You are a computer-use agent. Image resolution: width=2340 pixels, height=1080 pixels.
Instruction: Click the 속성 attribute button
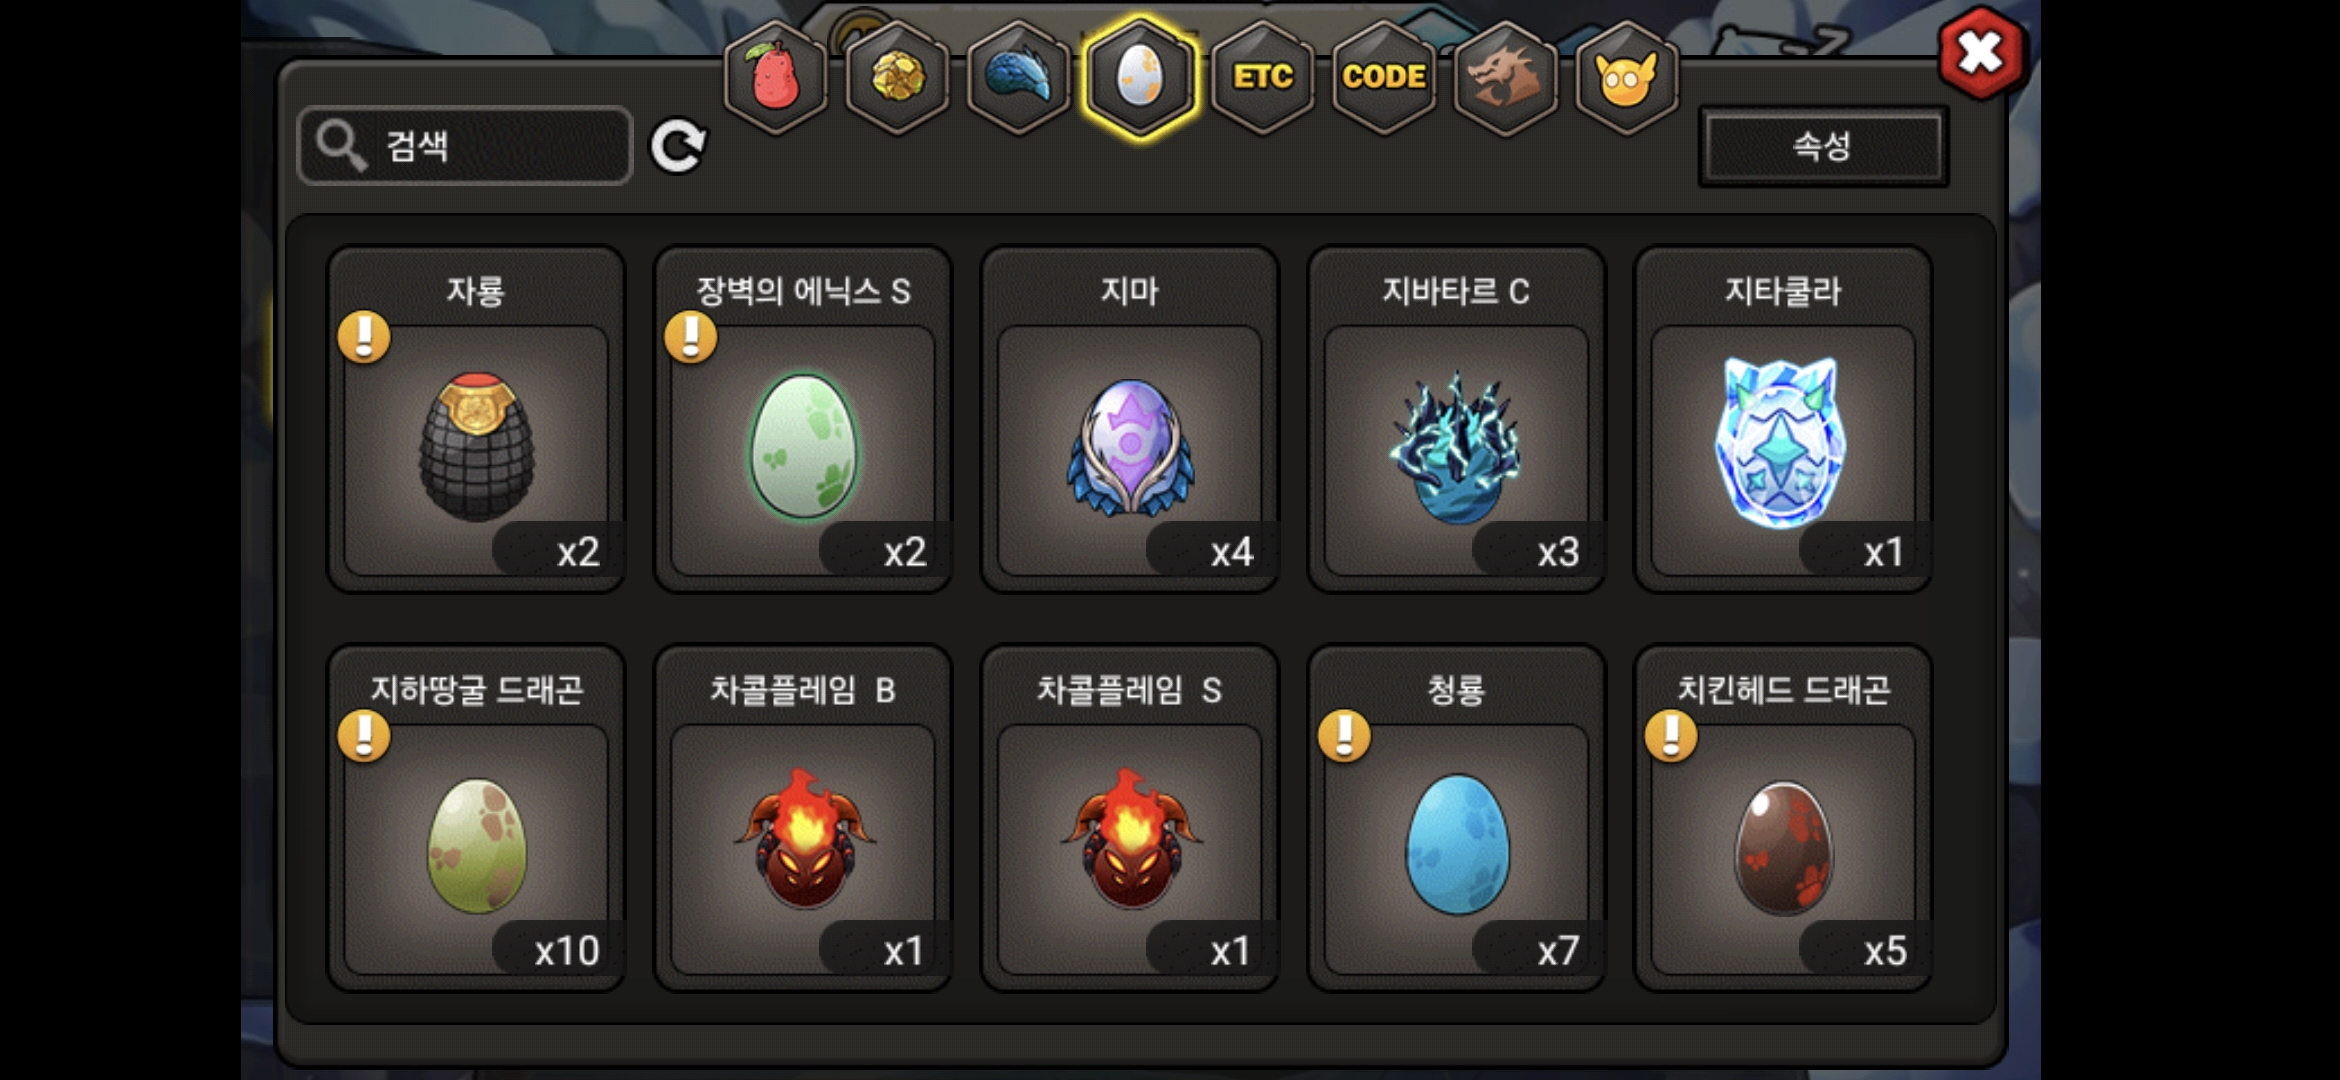[1823, 146]
